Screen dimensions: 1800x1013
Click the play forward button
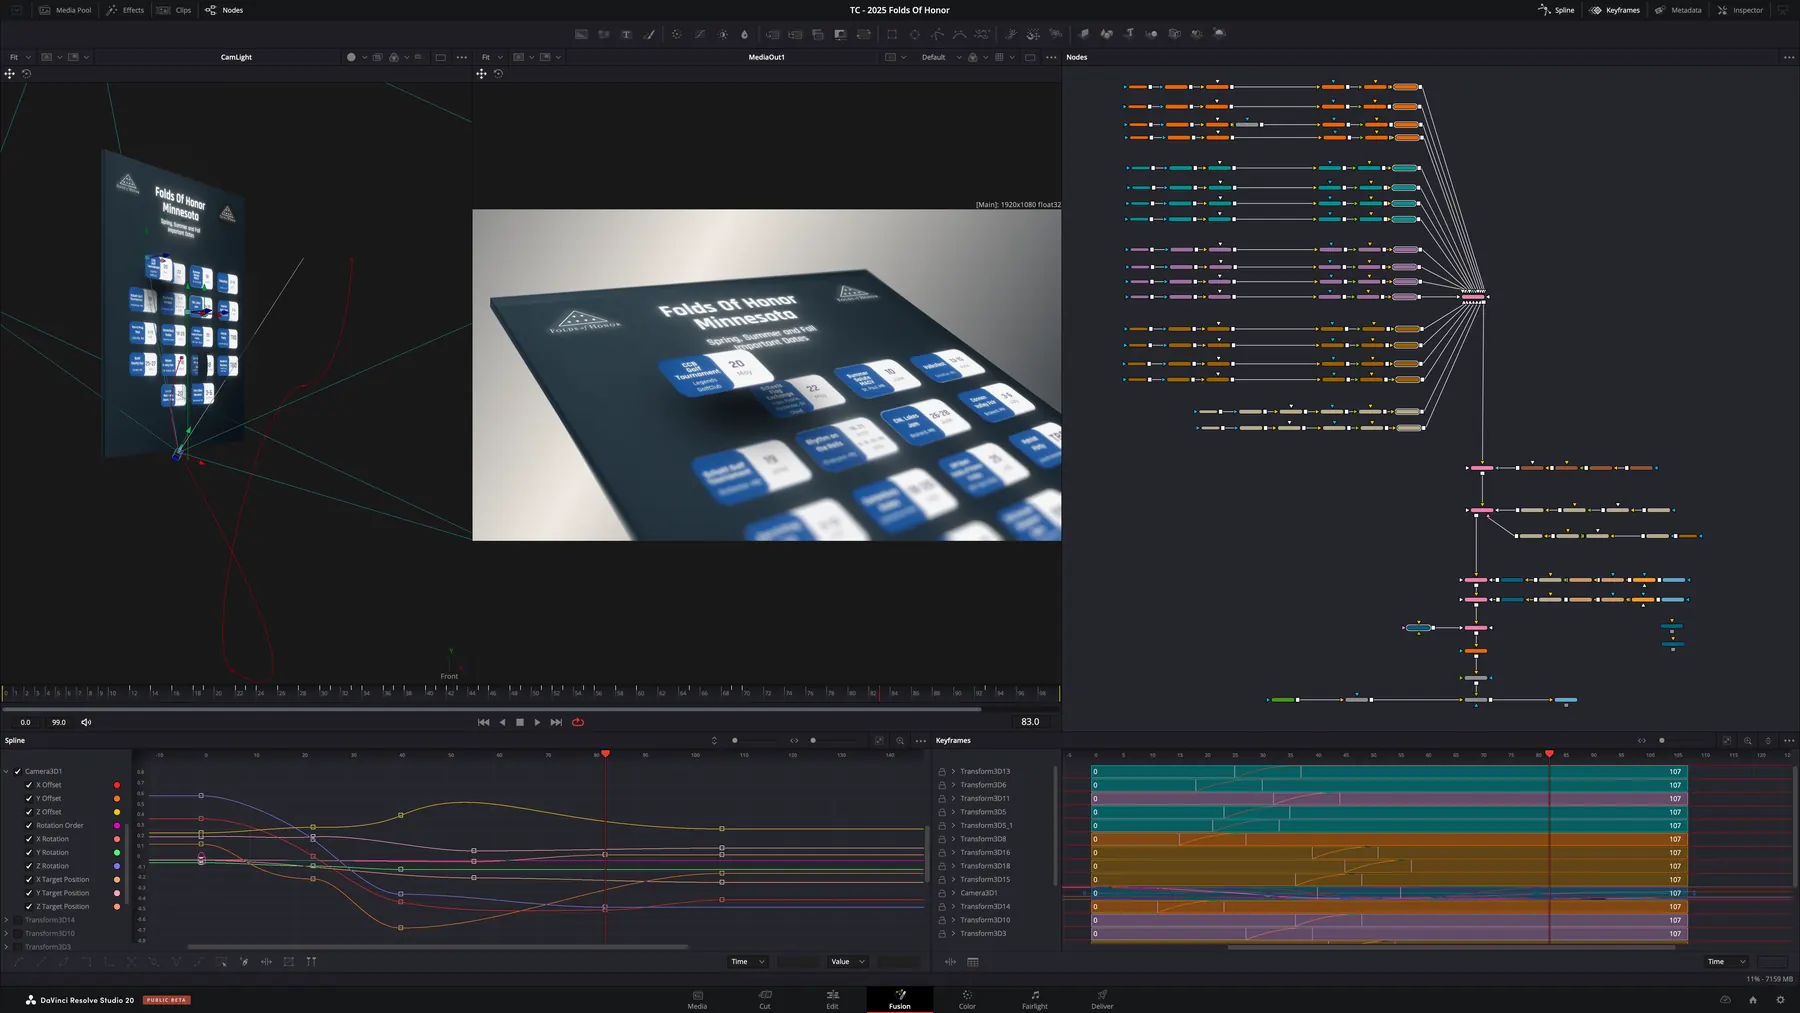538,722
